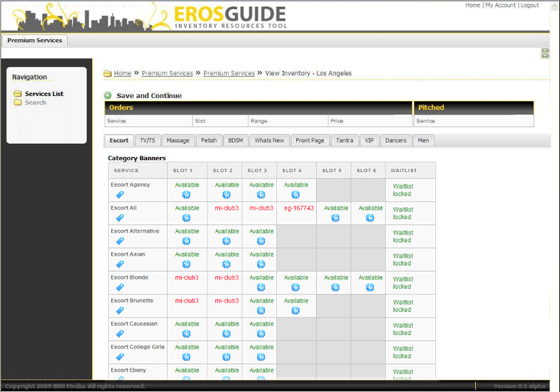The height and width of the screenshot is (392, 560).
Task: Open the Tantra tab
Action: (344, 141)
